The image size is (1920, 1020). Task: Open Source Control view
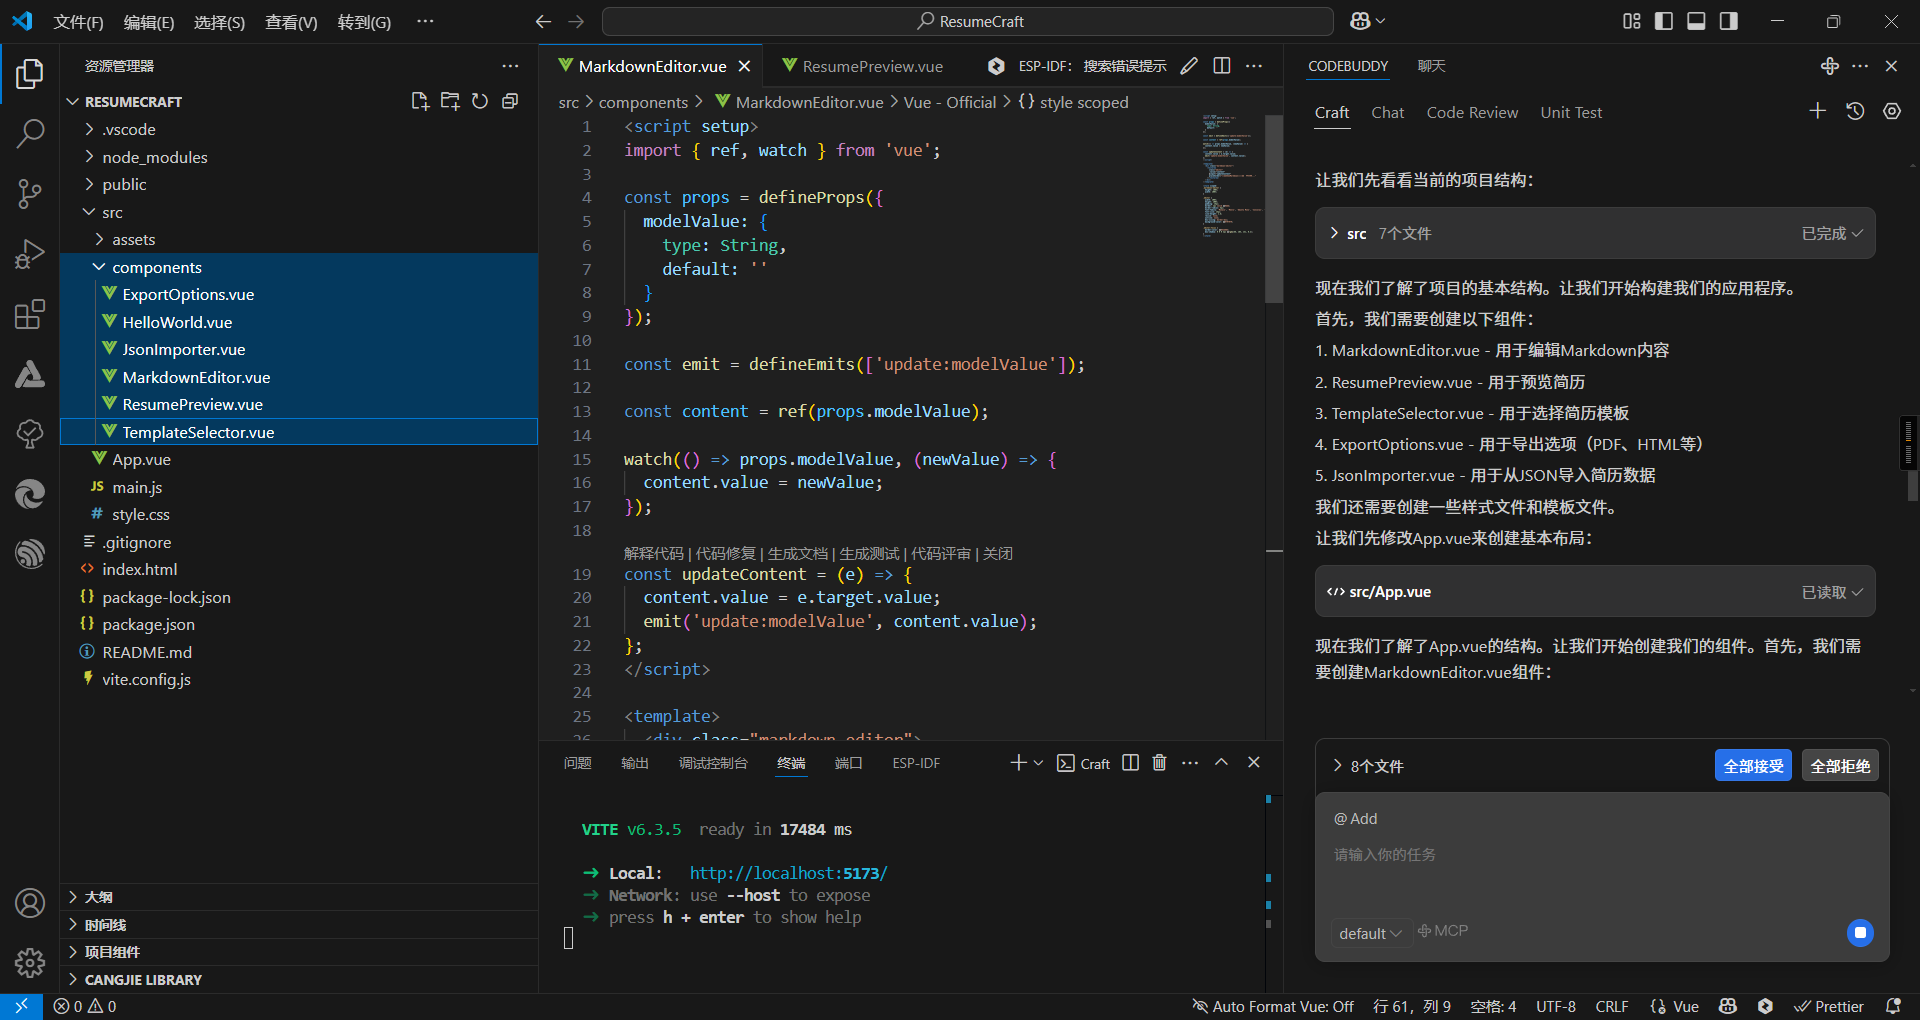(x=30, y=194)
